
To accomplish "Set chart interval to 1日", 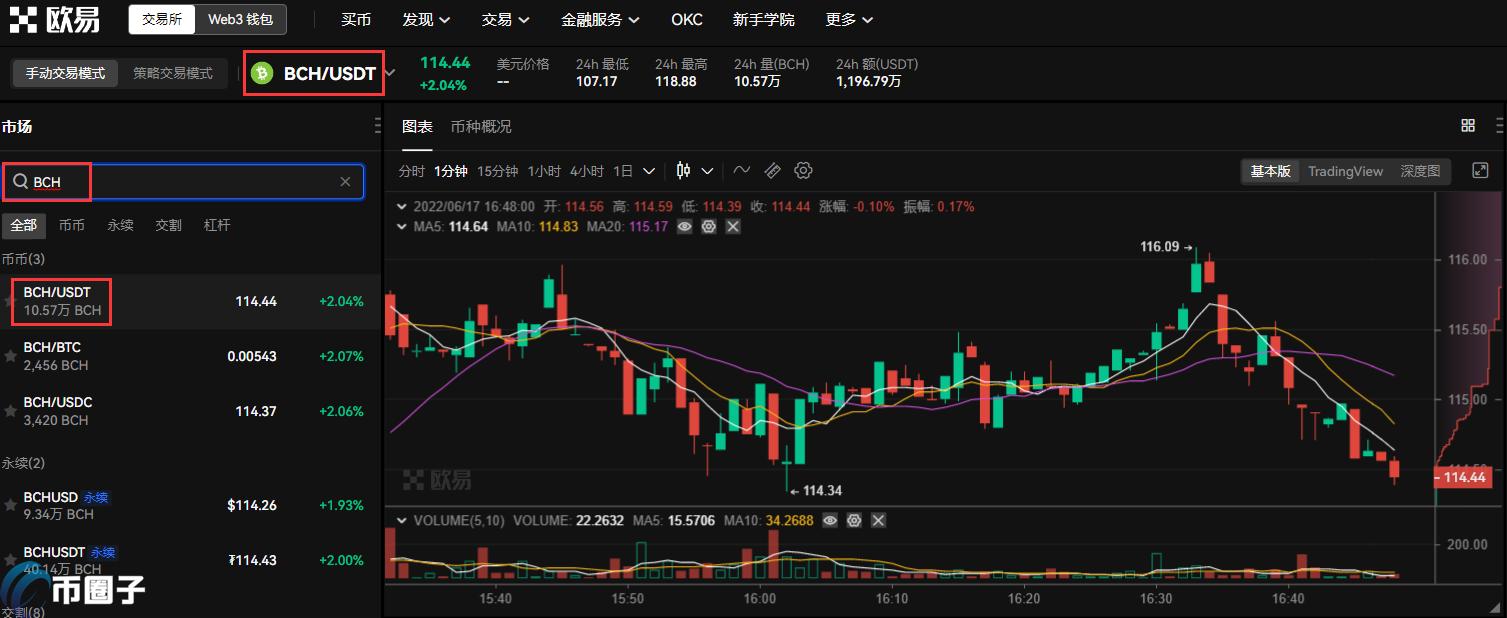I will 623,171.
